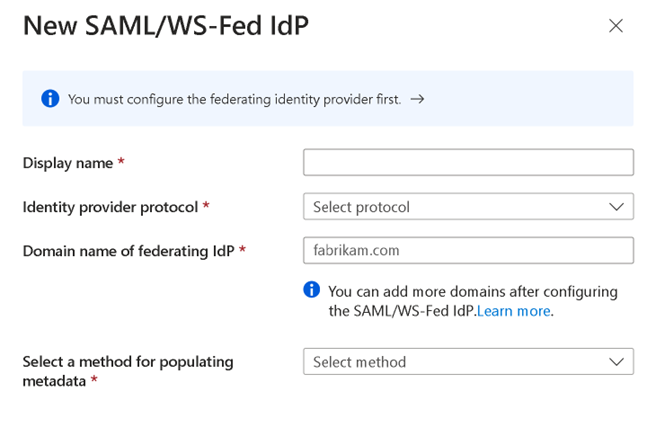Click the New SAML/WS-Fed IdP heading

coord(166,26)
